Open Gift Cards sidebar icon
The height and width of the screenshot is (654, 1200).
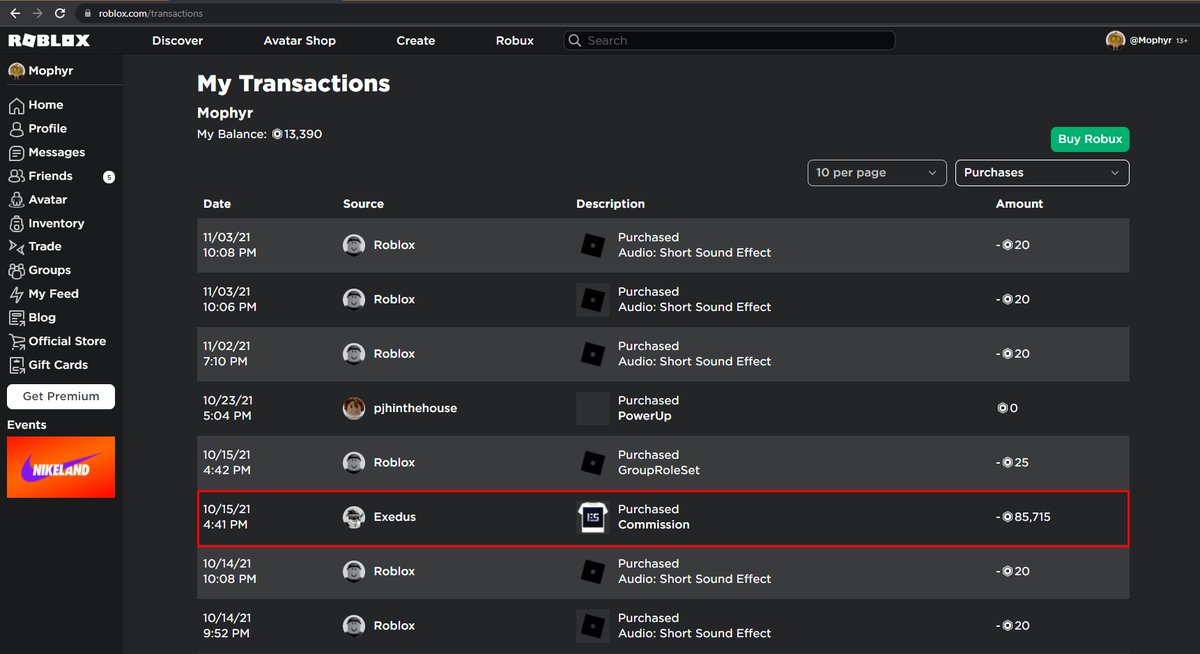pyautogui.click(x=16, y=365)
